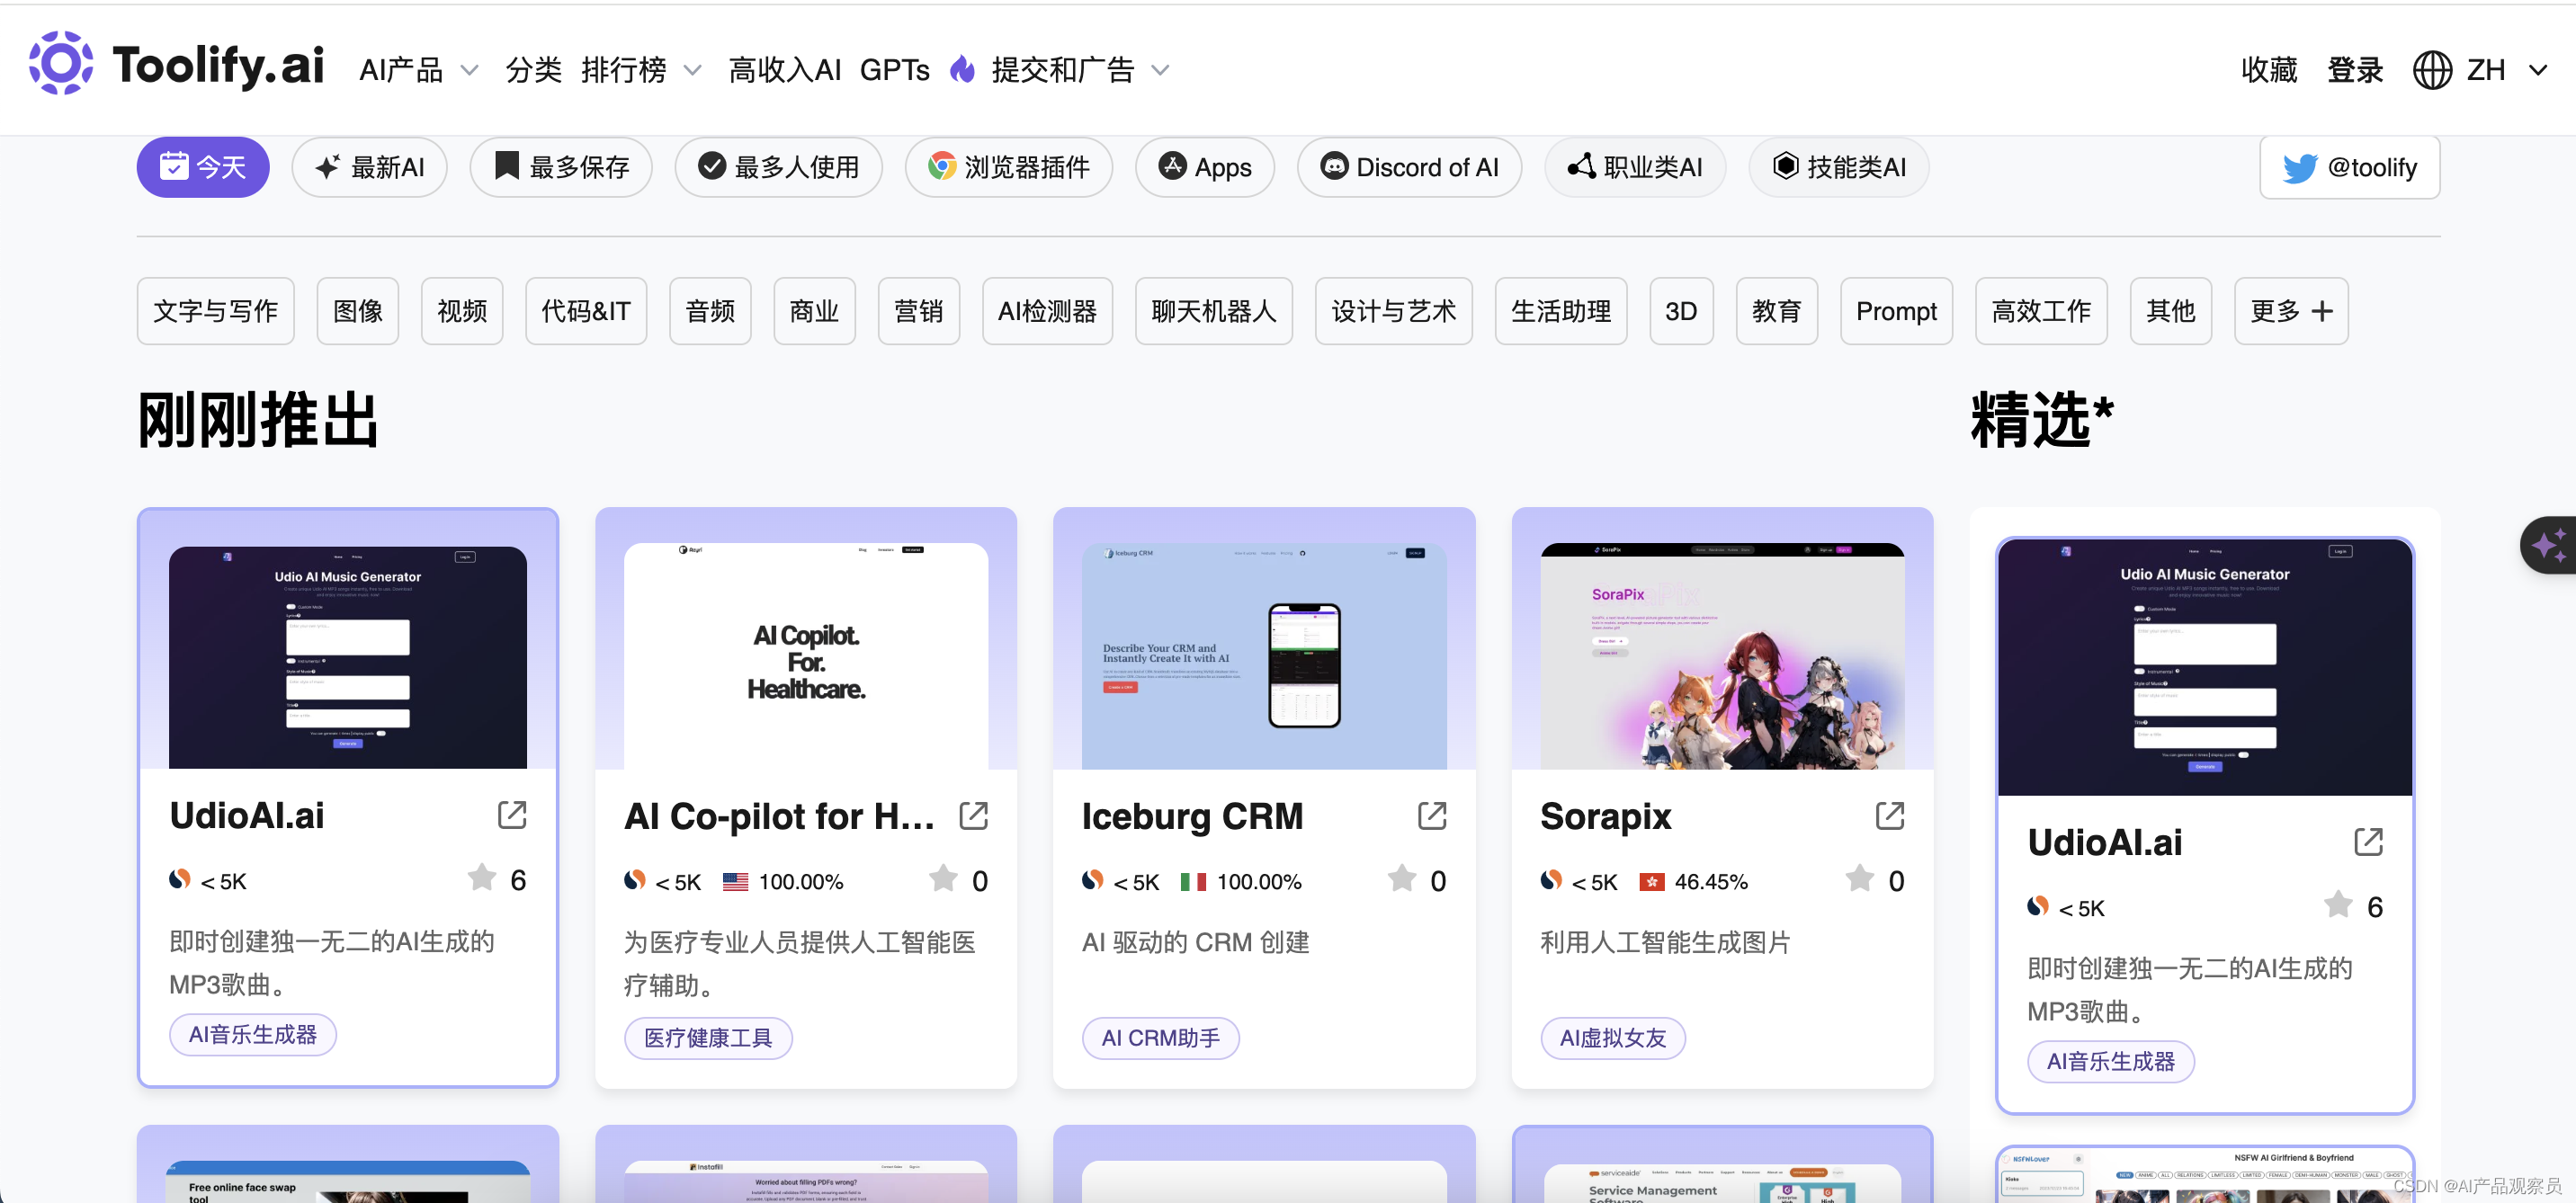
Task: Expand the 提交和广告 dropdown
Action: pos(1160,70)
